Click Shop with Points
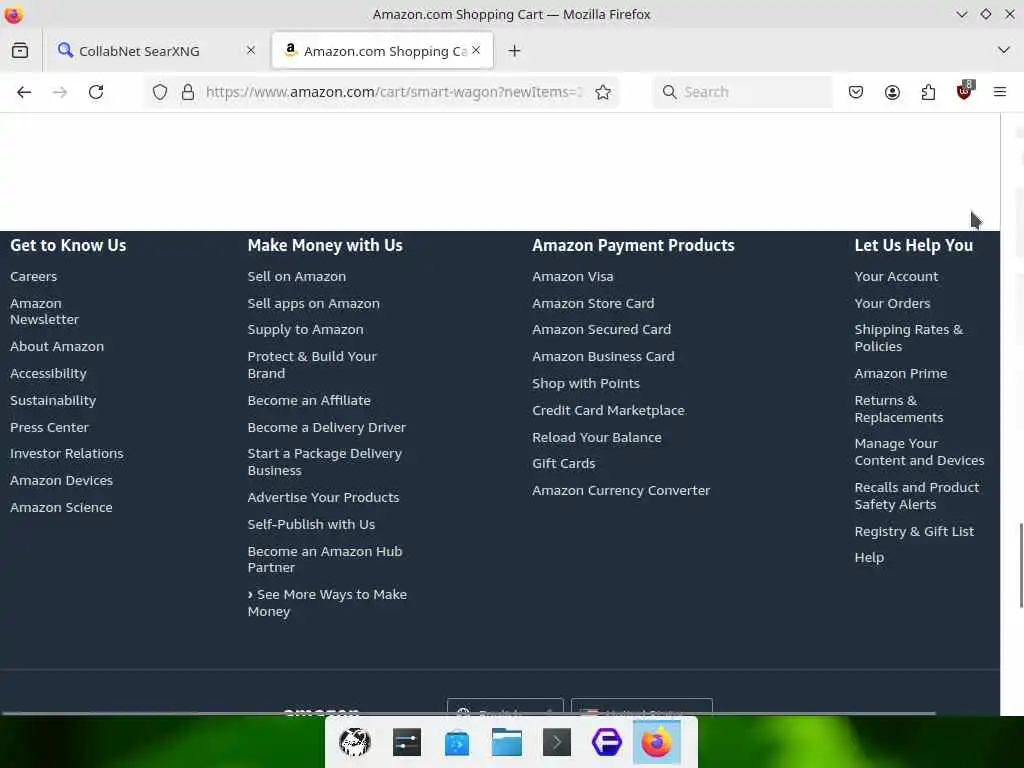The height and width of the screenshot is (768, 1024). click(x=586, y=383)
